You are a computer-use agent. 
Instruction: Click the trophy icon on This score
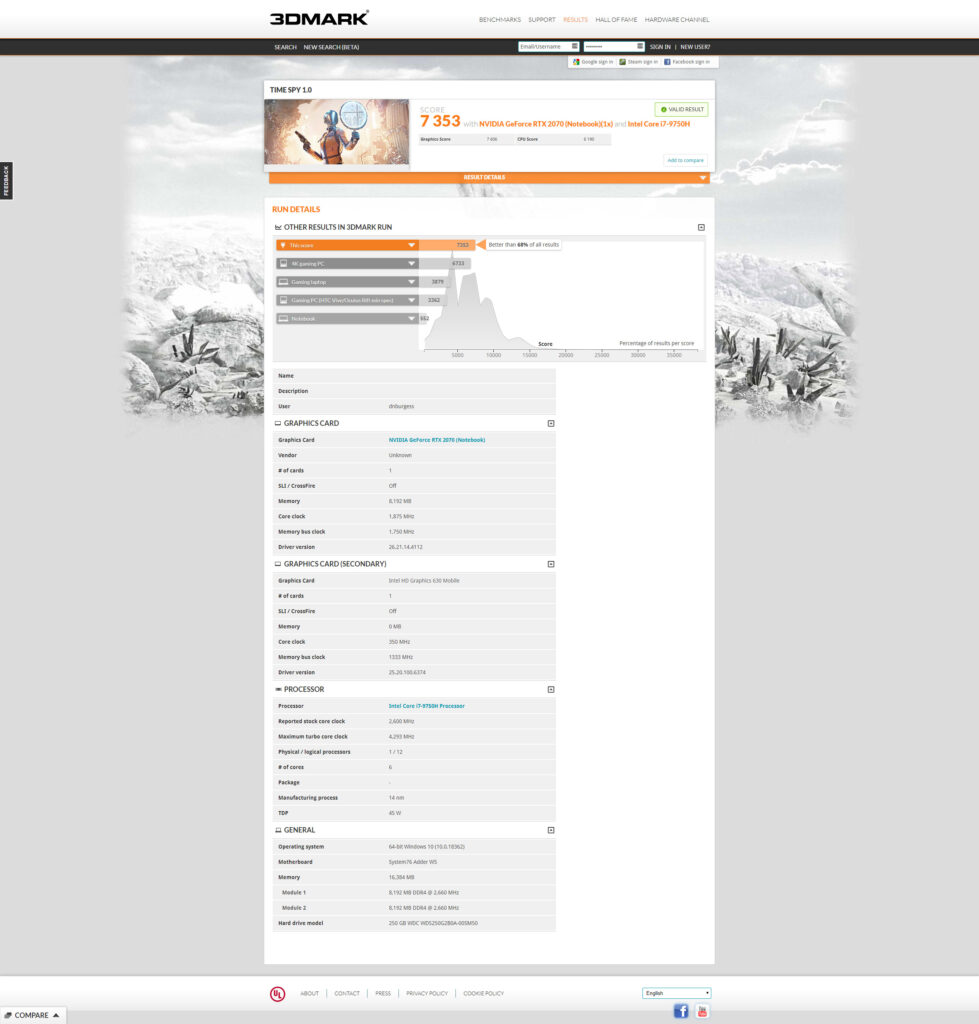[x=283, y=246]
